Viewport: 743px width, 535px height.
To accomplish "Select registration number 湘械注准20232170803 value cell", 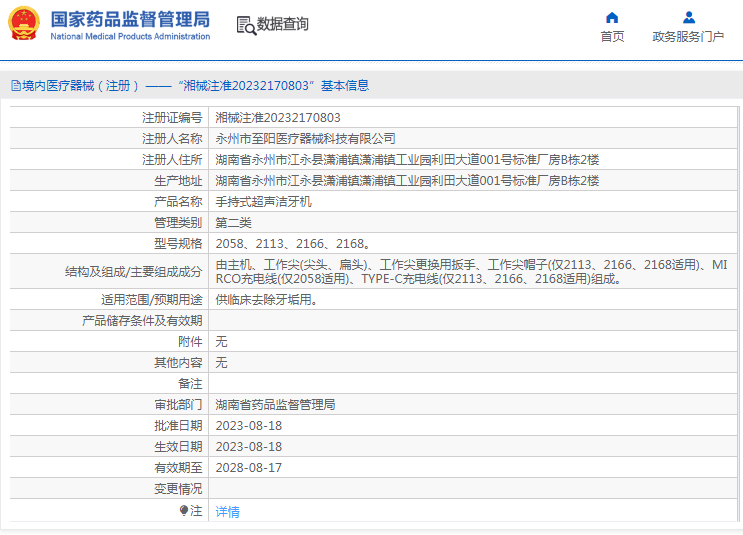I will pos(278,118).
